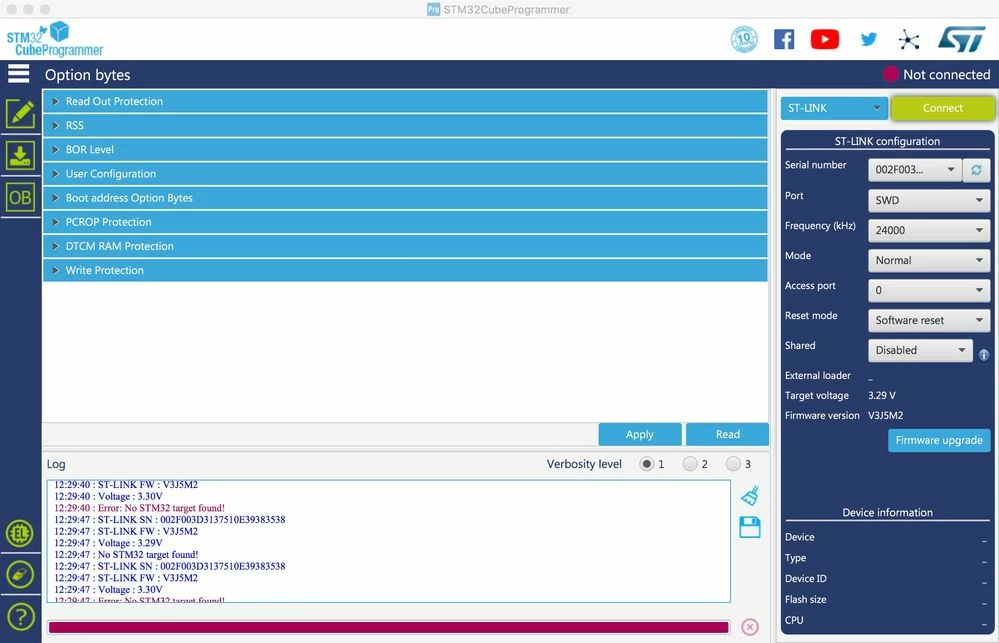Click the Target voltage 3.29 V value
This screenshot has height=643, width=999.
[882, 395]
